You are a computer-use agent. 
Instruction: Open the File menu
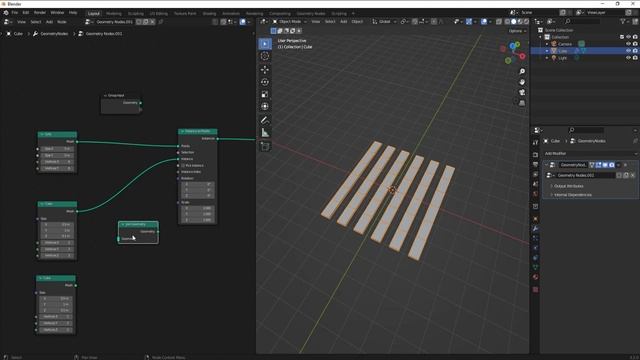15,13
